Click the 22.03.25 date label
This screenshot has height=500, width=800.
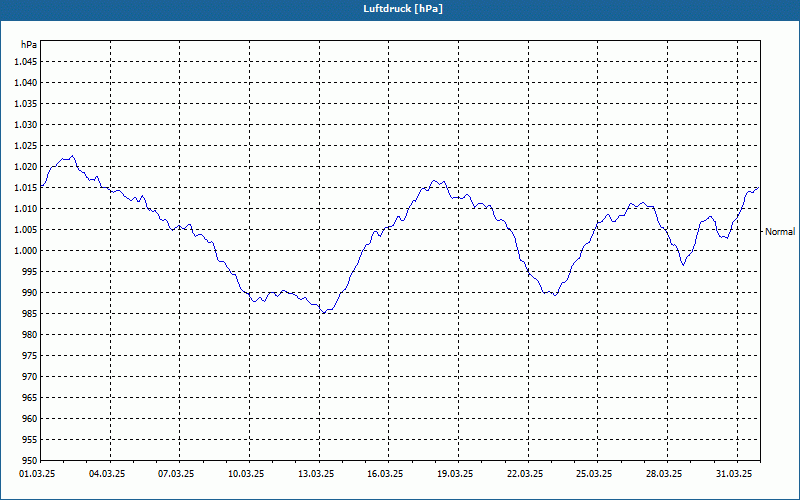(524, 474)
